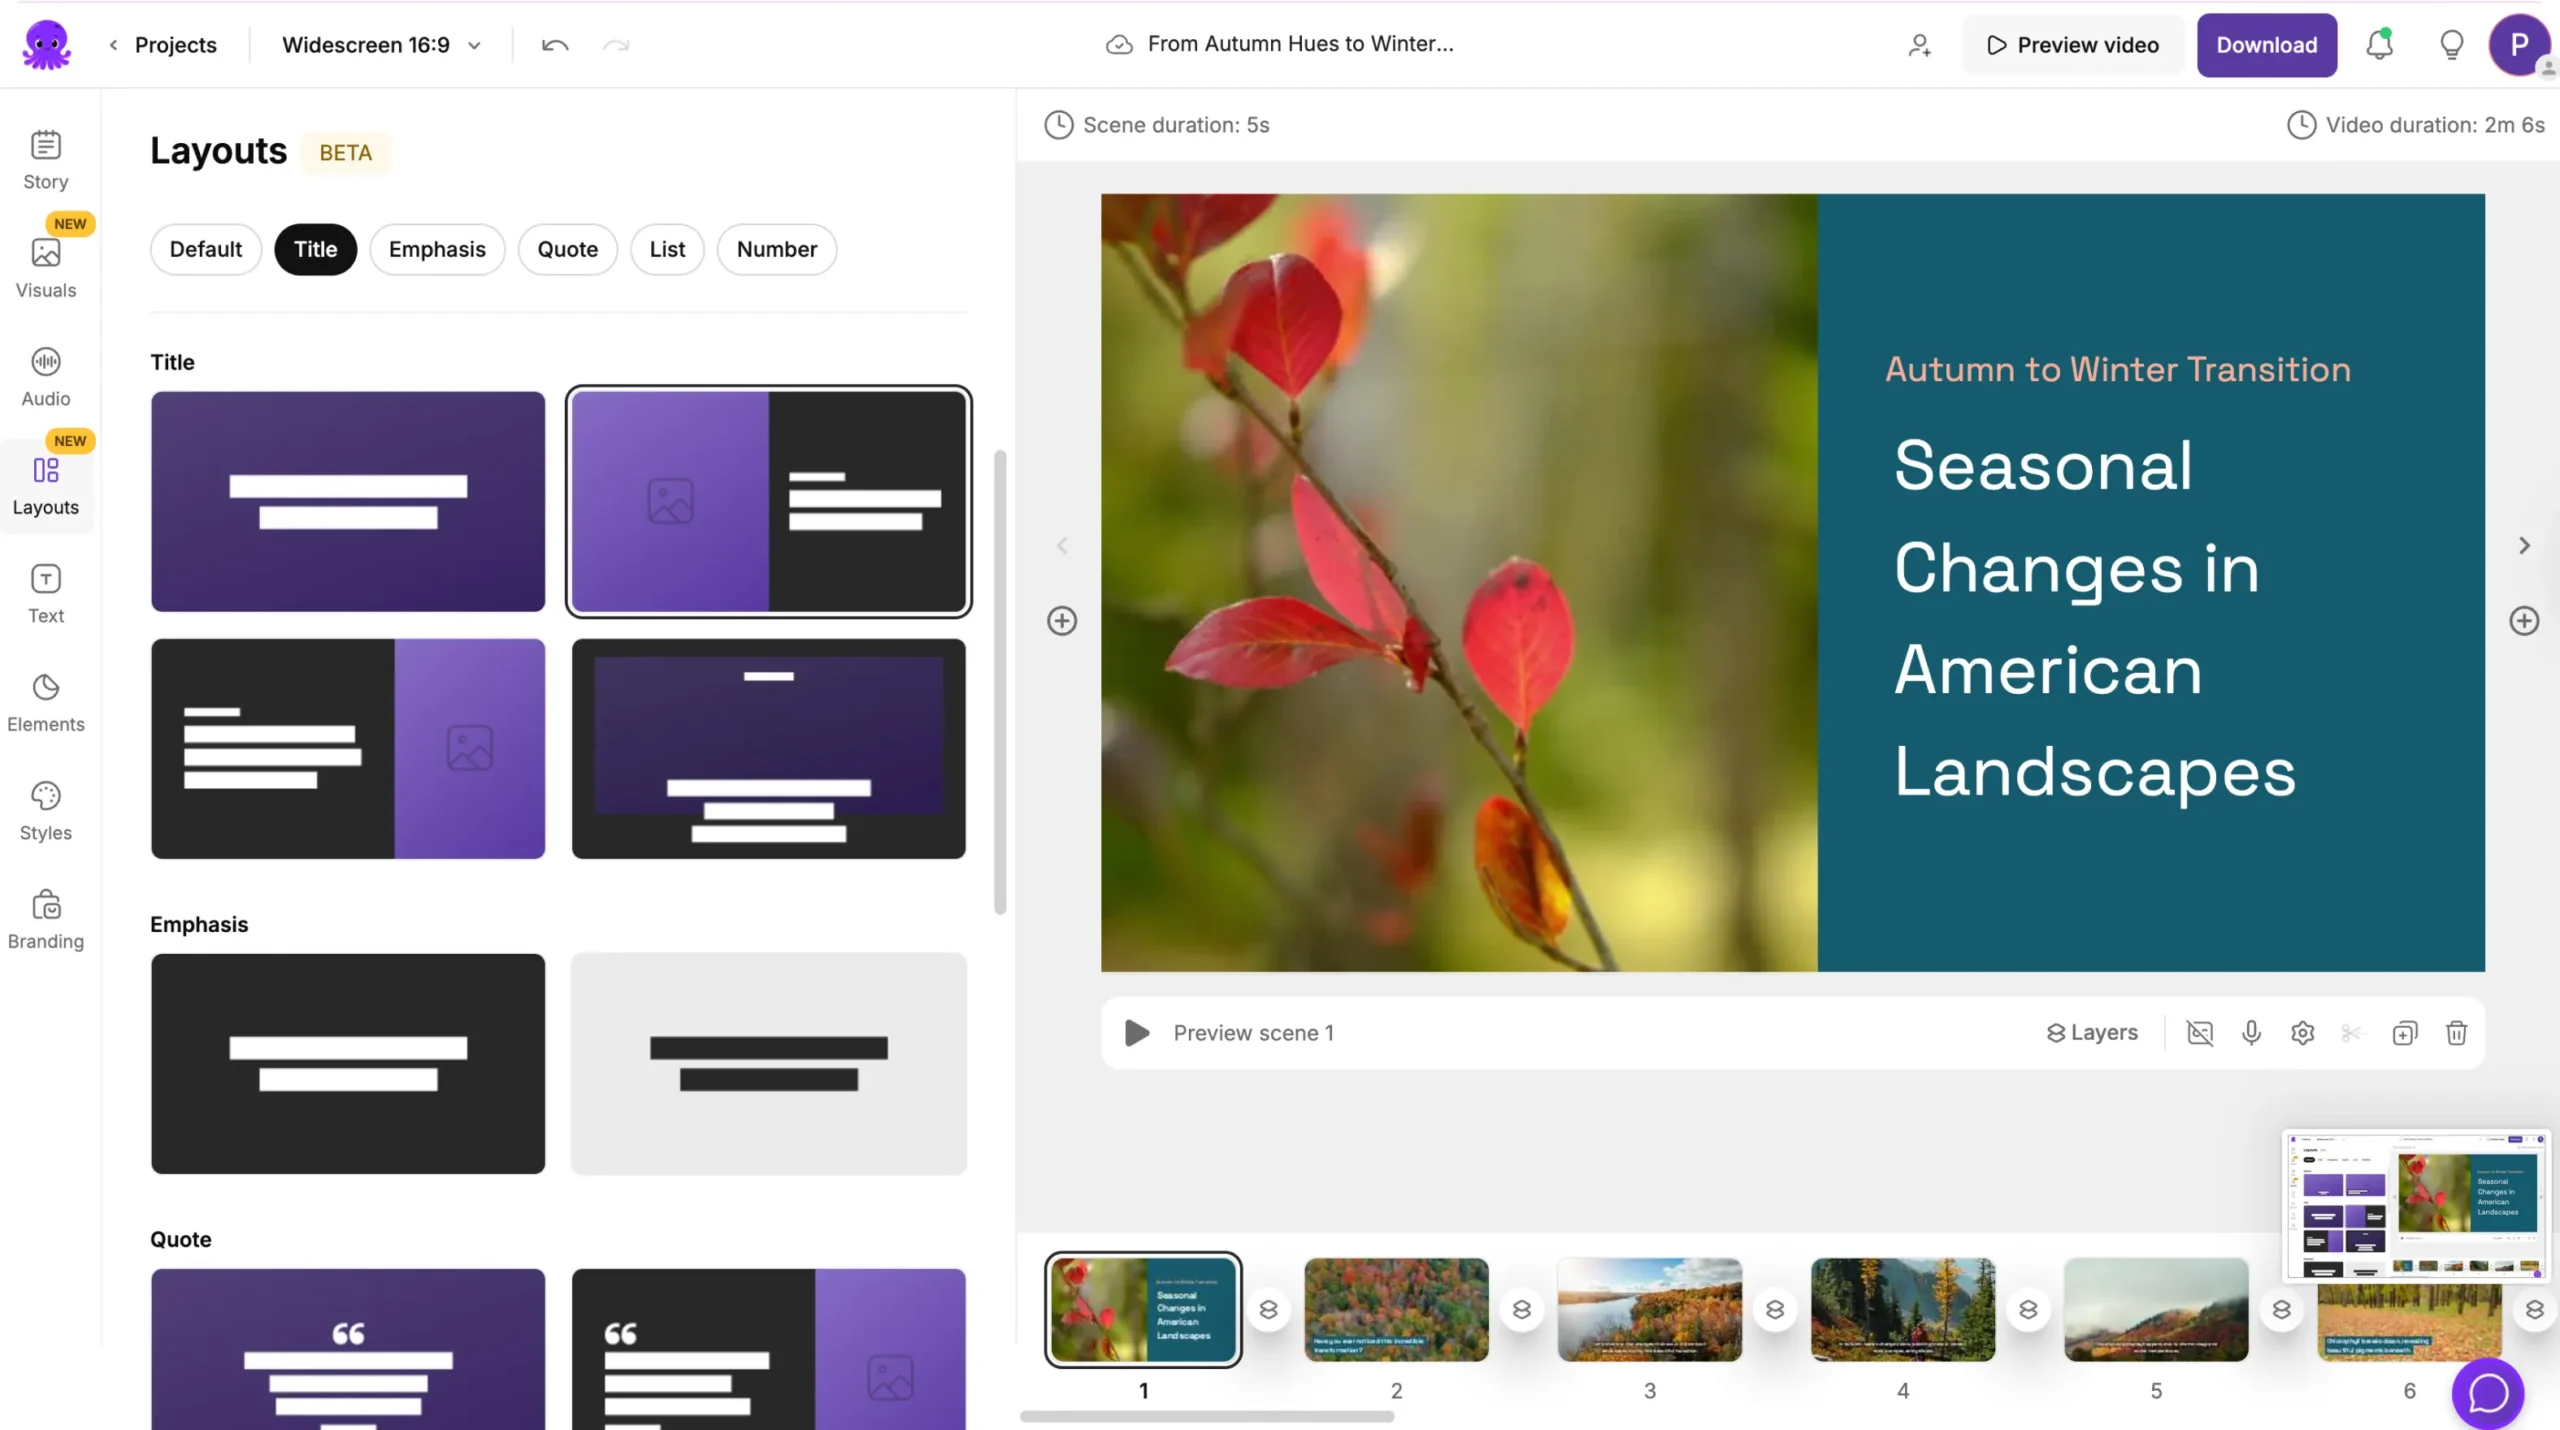Click the timeline horizontal scrollbar
This screenshot has height=1430, width=2560.
(1206, 1416)
